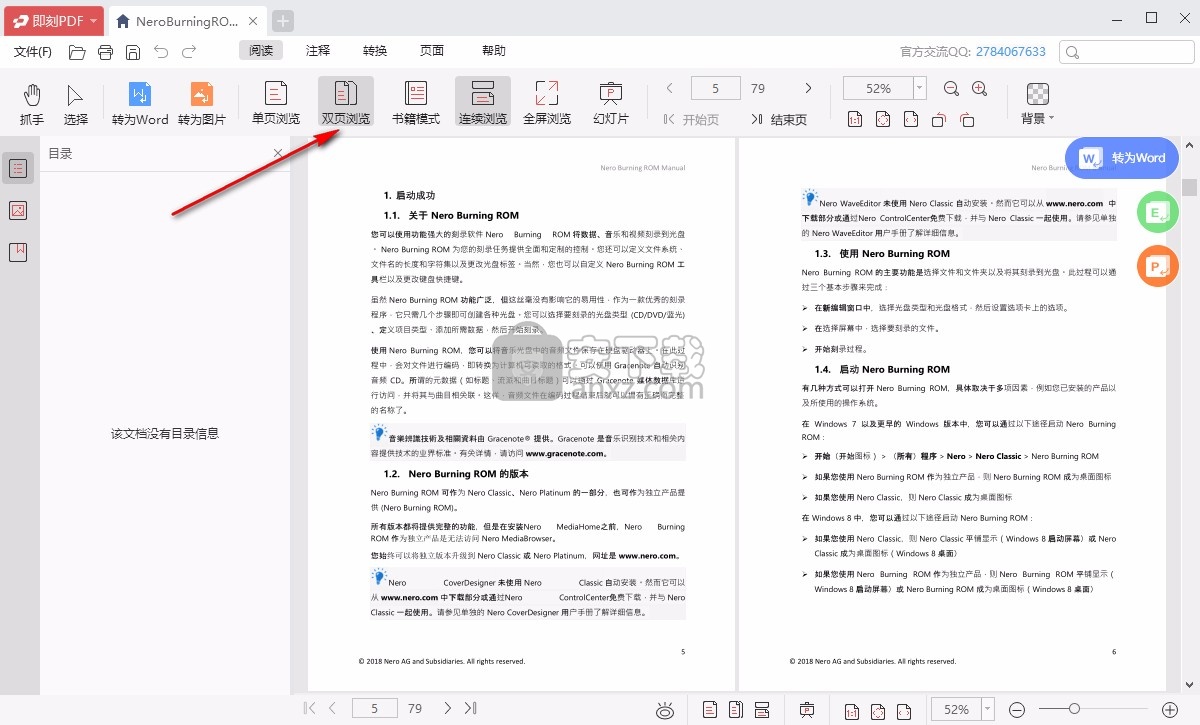Image resolution: width=1200 pixels, height=725 pixels.
Task: Go to next page in bottom status bar
Action: coord(447,709)
